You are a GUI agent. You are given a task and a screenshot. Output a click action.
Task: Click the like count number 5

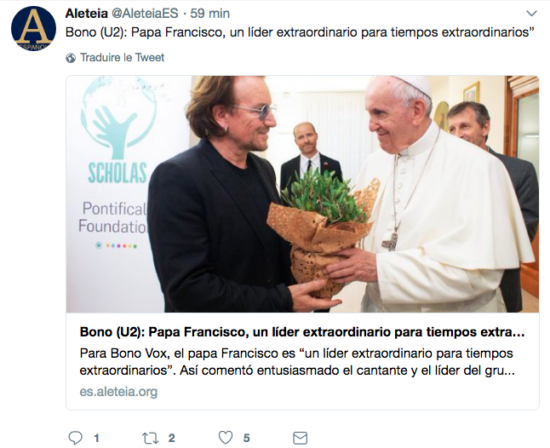(247, 438)
